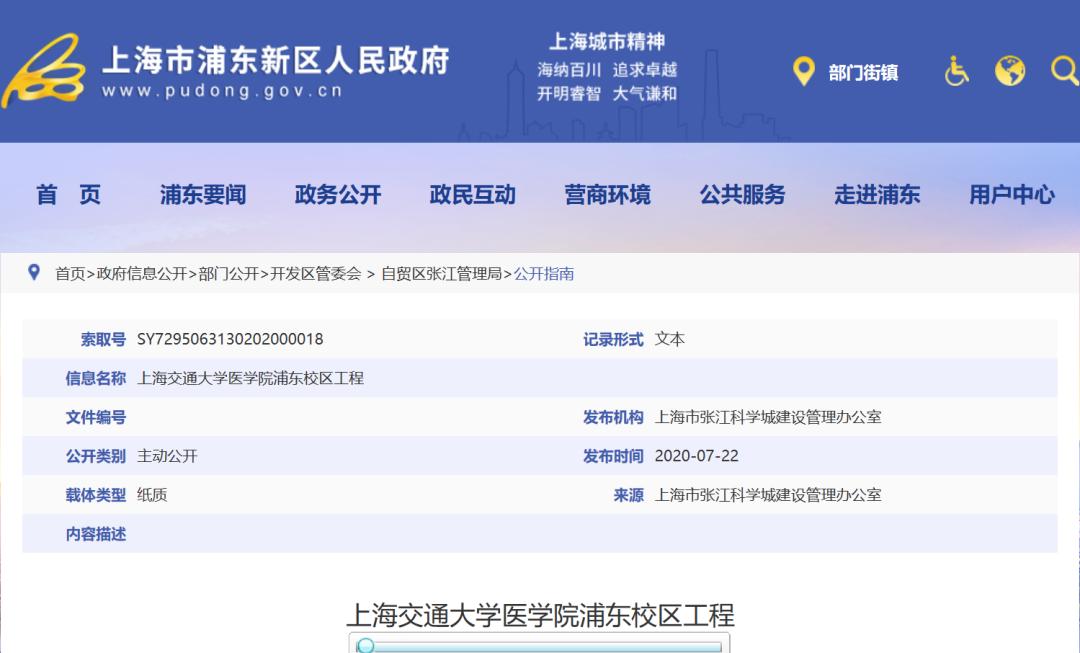Click 公开指南 breadcrumb link
Image resolution: width=1080 pixels, height=653 pixels.
tap(544, 273)
